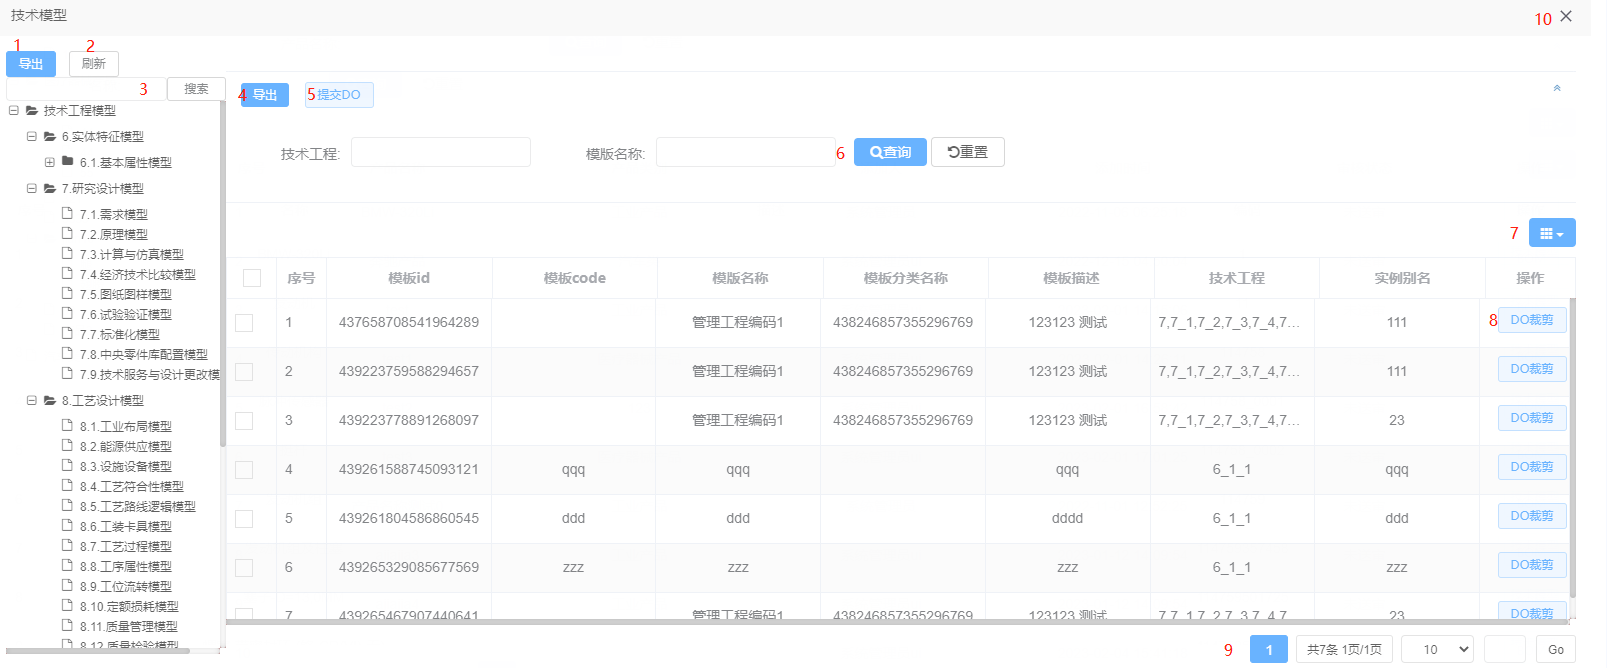This screenshot has height=668, width=1607.
Task: Select 7.6.试验验证模型 in tree
Action: [x=126, y=315]
